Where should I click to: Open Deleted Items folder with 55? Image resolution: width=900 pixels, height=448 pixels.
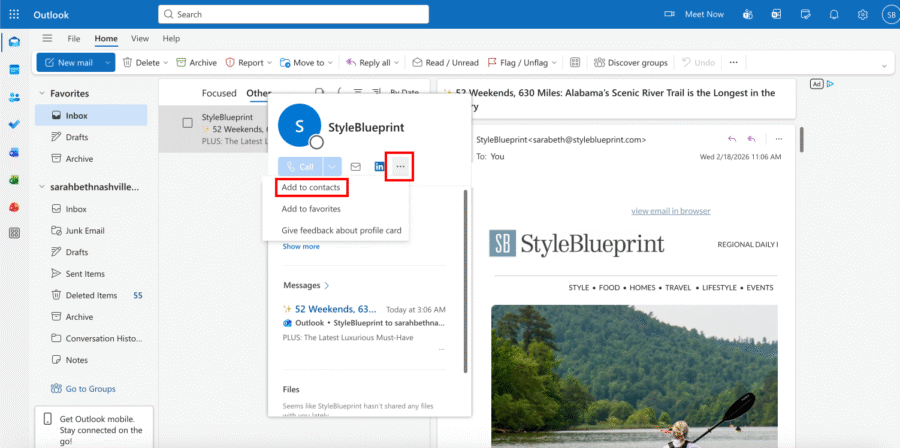click(91, 295)
